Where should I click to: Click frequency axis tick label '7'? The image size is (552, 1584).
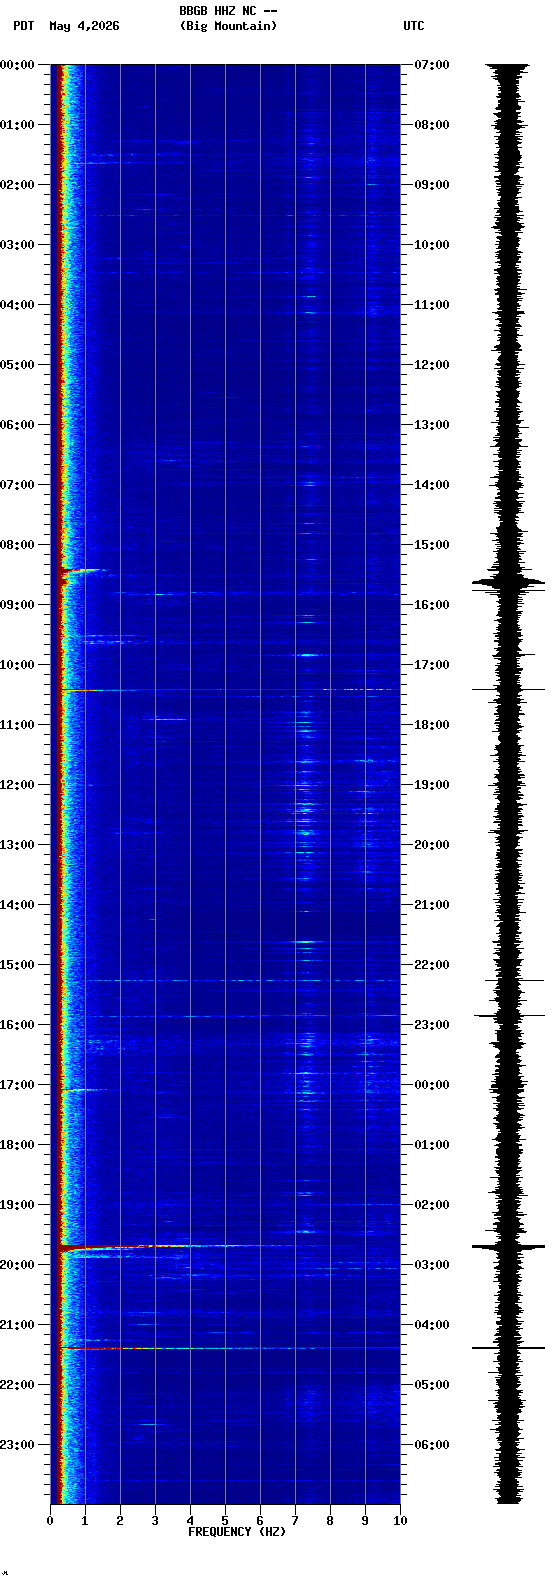click(x=295, y=1521)
